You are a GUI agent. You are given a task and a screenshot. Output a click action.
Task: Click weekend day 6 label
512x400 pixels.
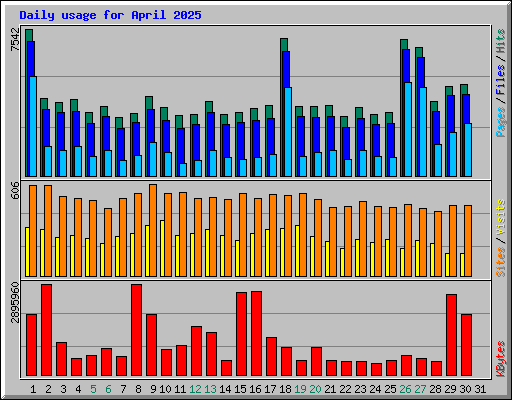click(x=108, y=389)
